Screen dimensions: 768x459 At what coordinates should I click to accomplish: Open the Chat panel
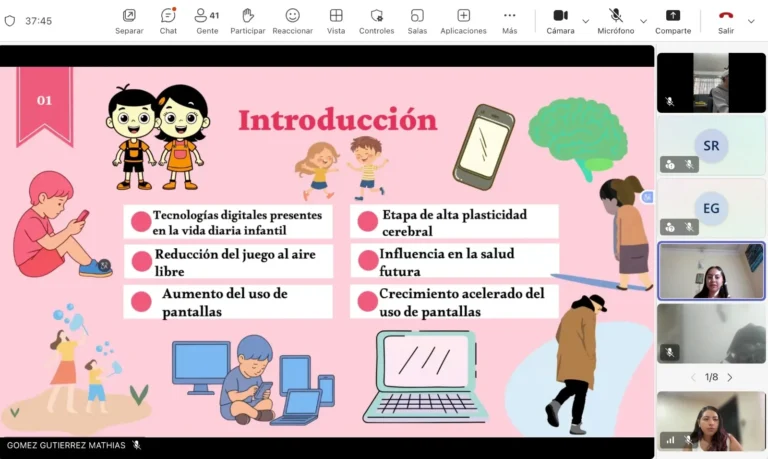coord(168,20)
